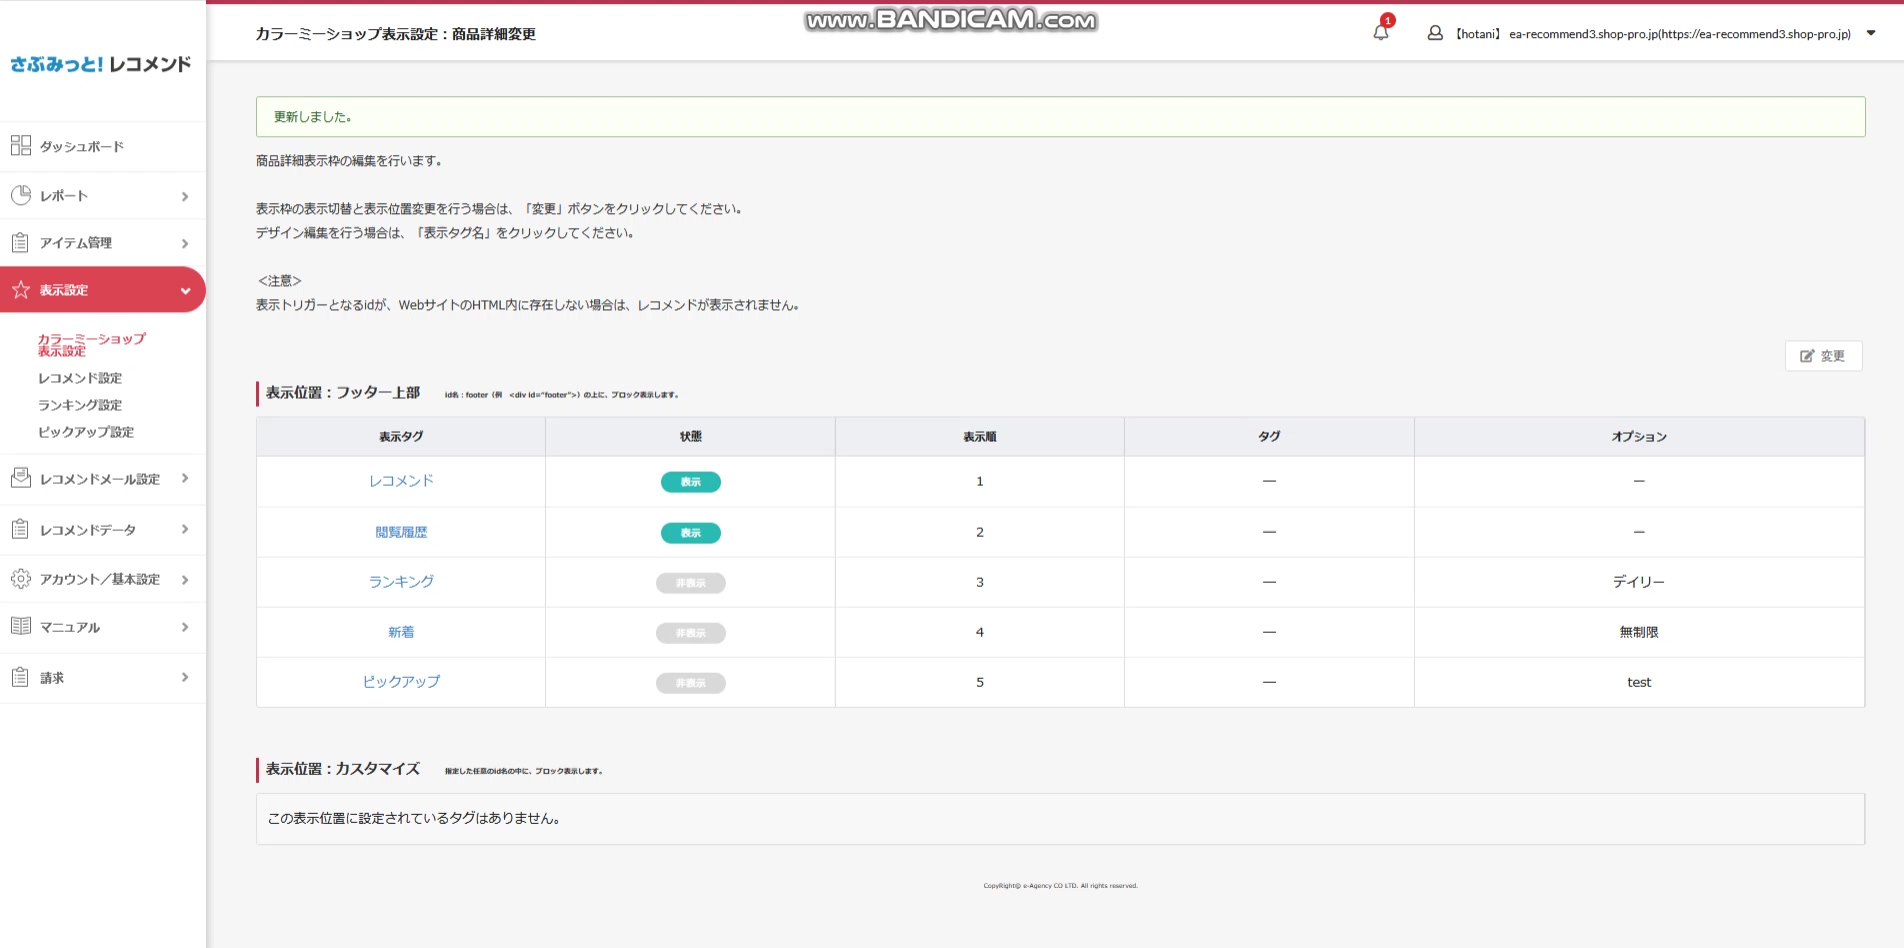The width and height of the screenshot is (1904, 948).
Task: Select the レコメンドメール設定 envelope icon
Action: coord(20,478)
